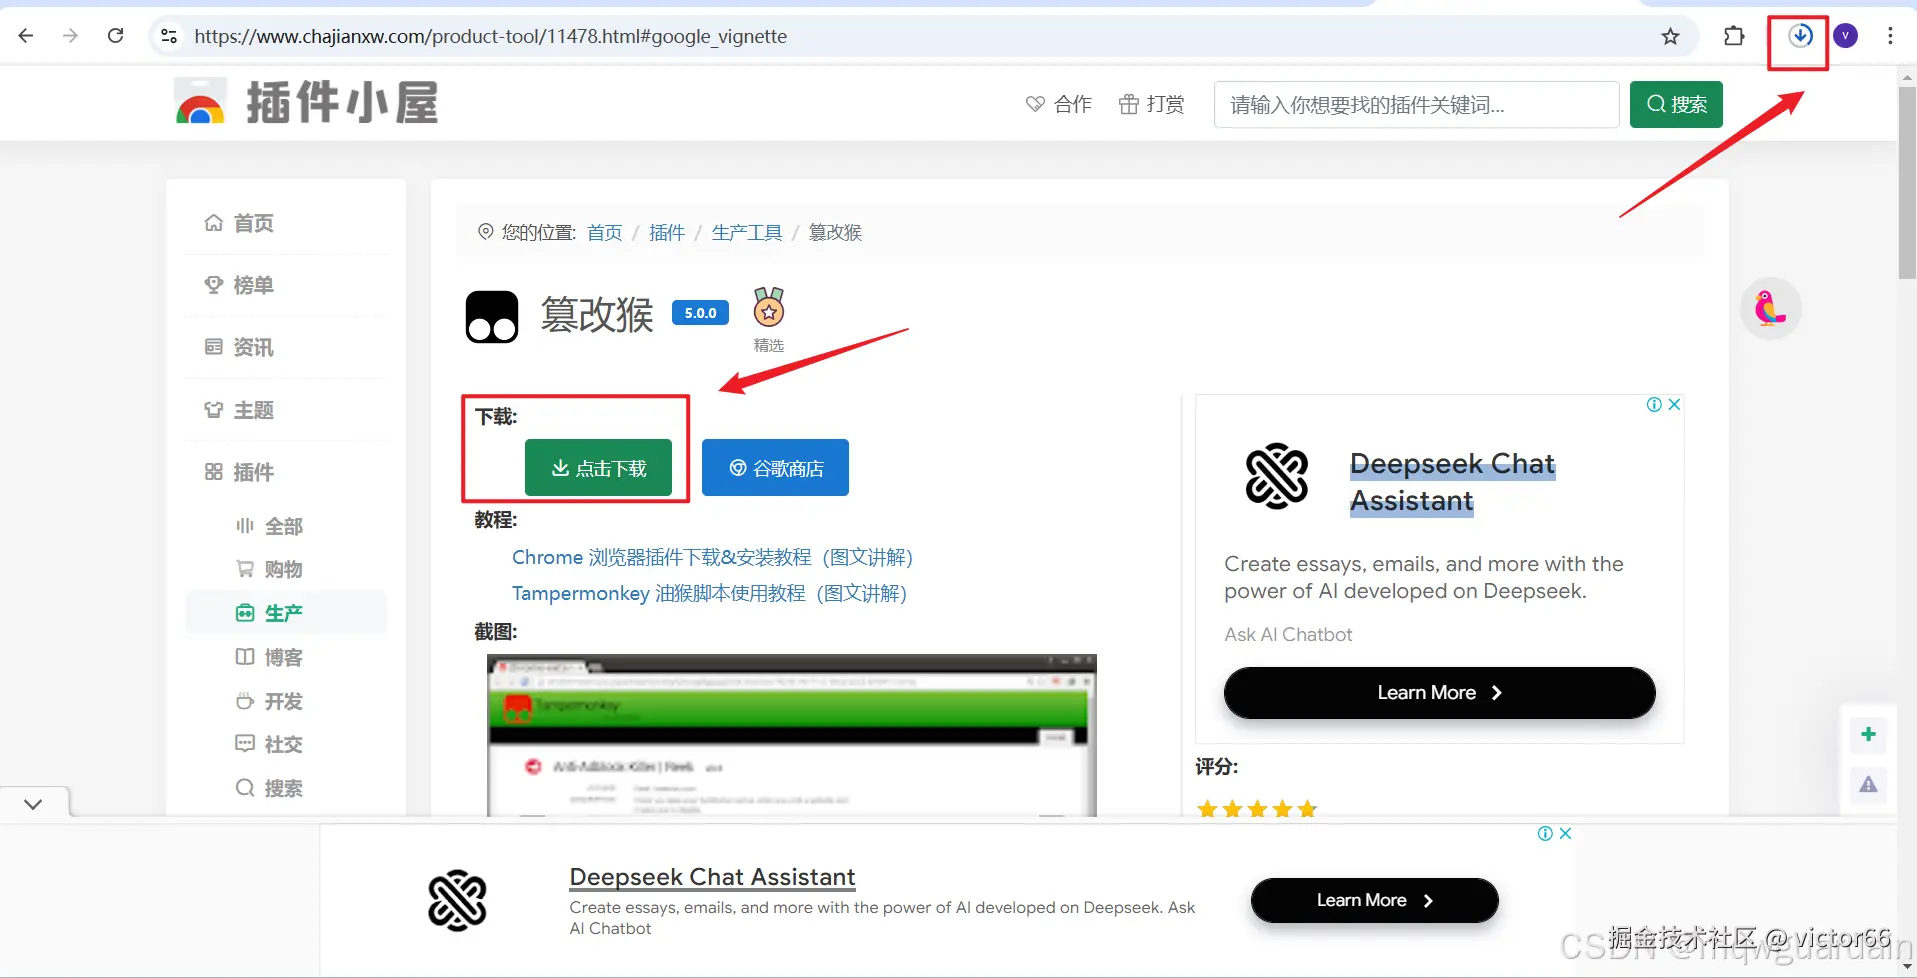Click Learn More in the bottom banner
This screenshot has width=1917, height=978.
(1374, 900)
